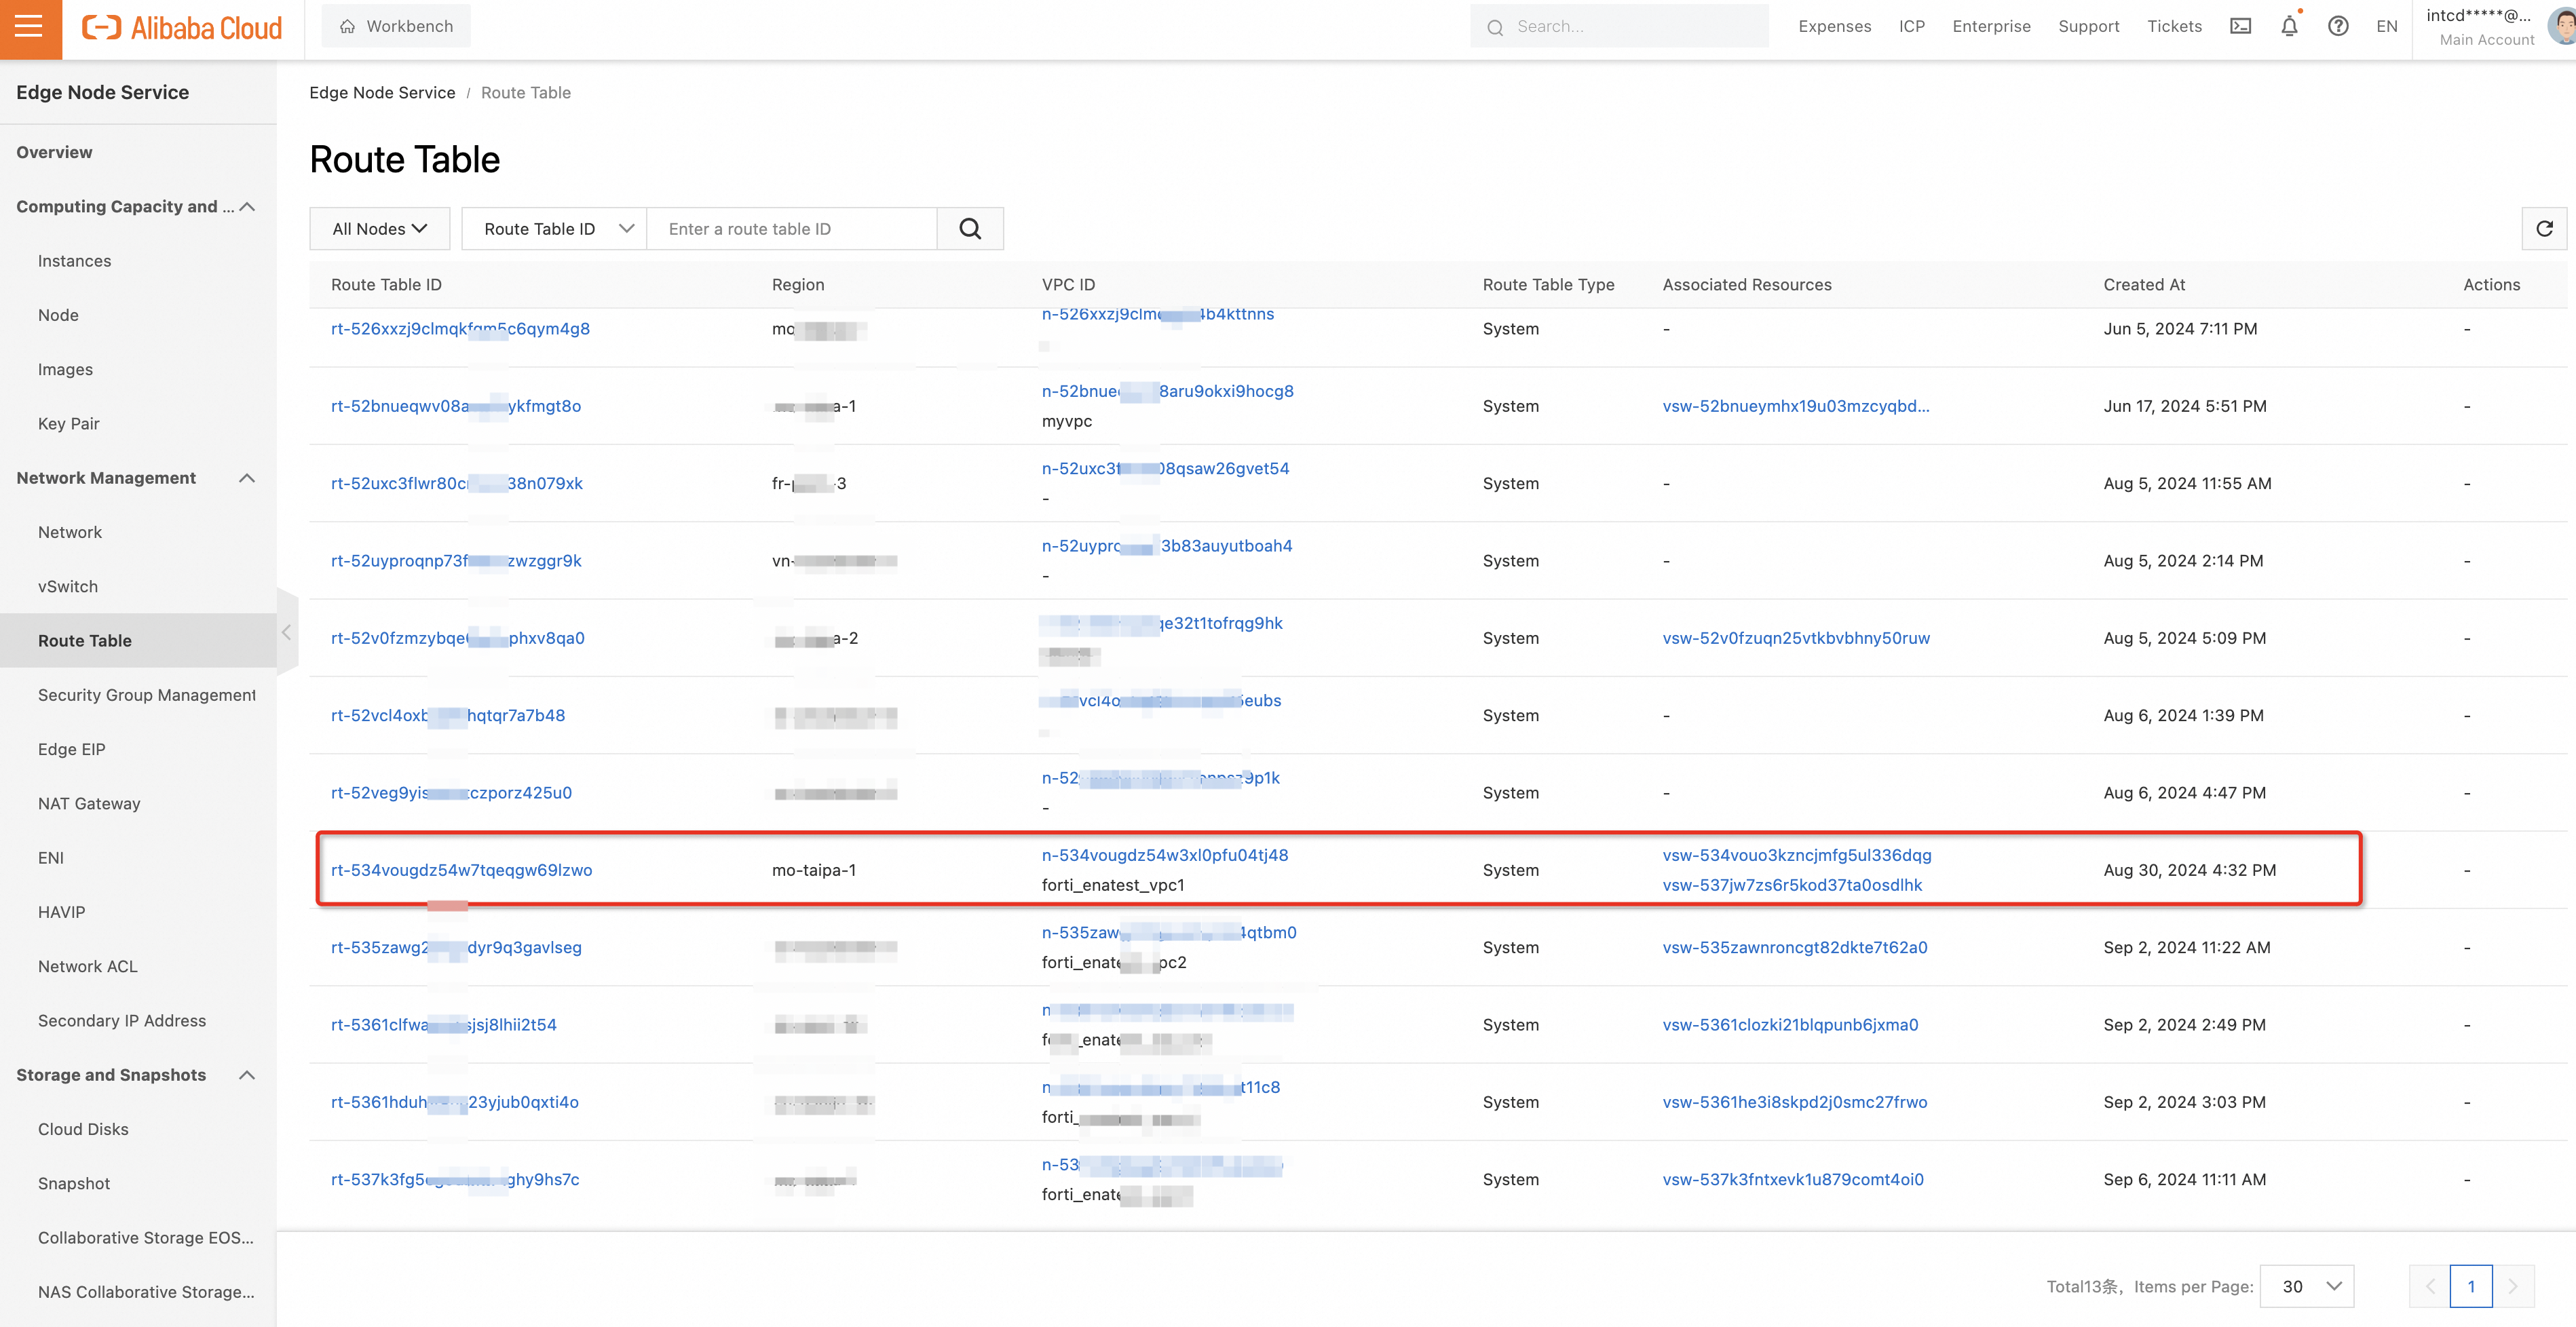
Task: Open Instances in the sidebar
Action: 74,261
